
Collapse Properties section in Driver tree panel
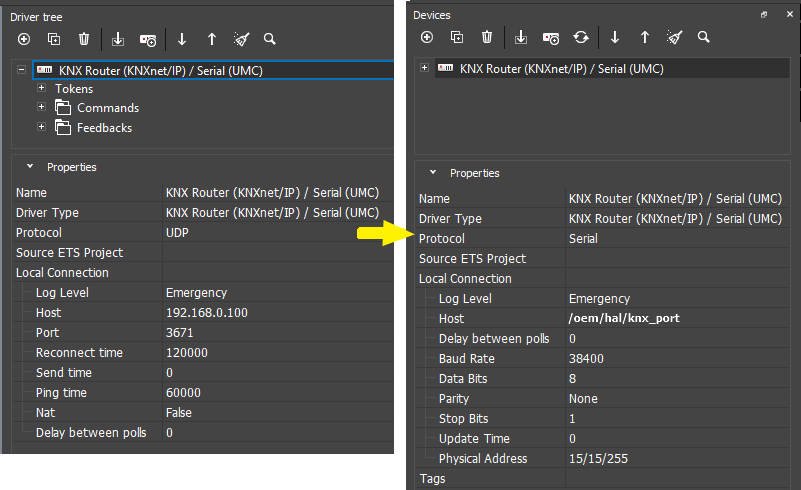[x=30, y=167]
